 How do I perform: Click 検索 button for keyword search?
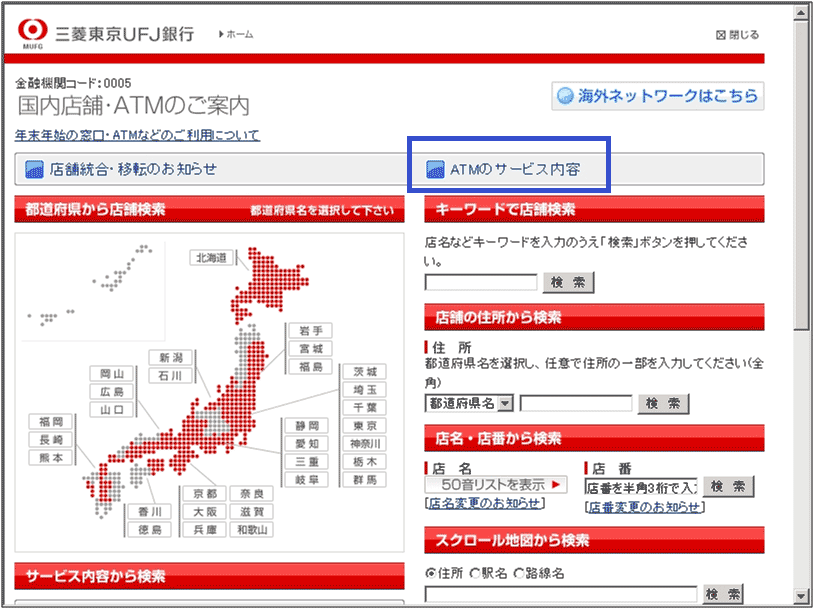pos(568,282)
